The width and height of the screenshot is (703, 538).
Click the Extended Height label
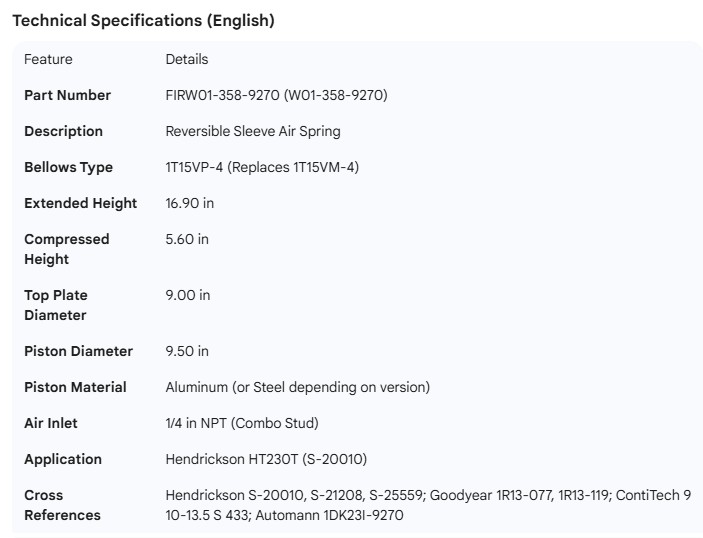point(80,203)
